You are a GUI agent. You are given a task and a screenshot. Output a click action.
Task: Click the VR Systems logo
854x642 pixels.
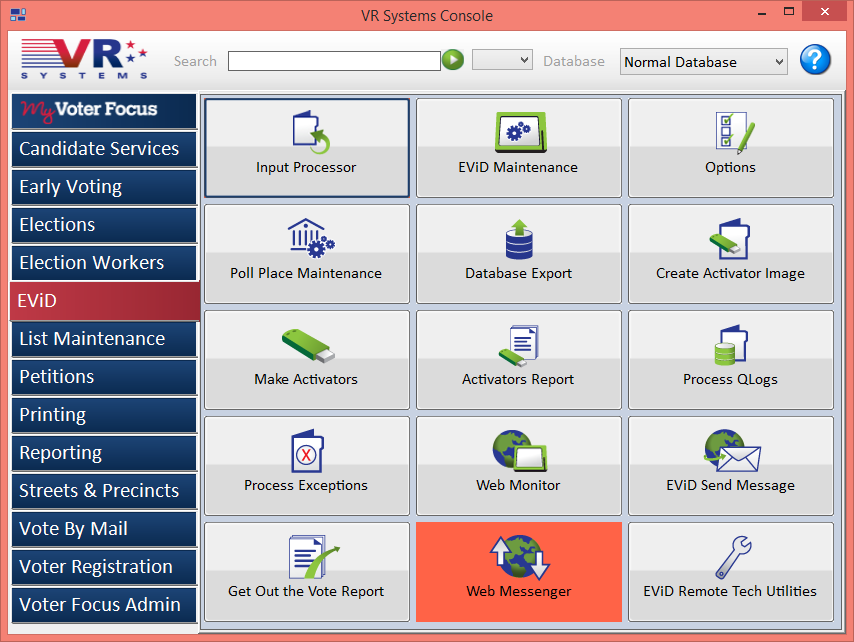pos(84,59)
